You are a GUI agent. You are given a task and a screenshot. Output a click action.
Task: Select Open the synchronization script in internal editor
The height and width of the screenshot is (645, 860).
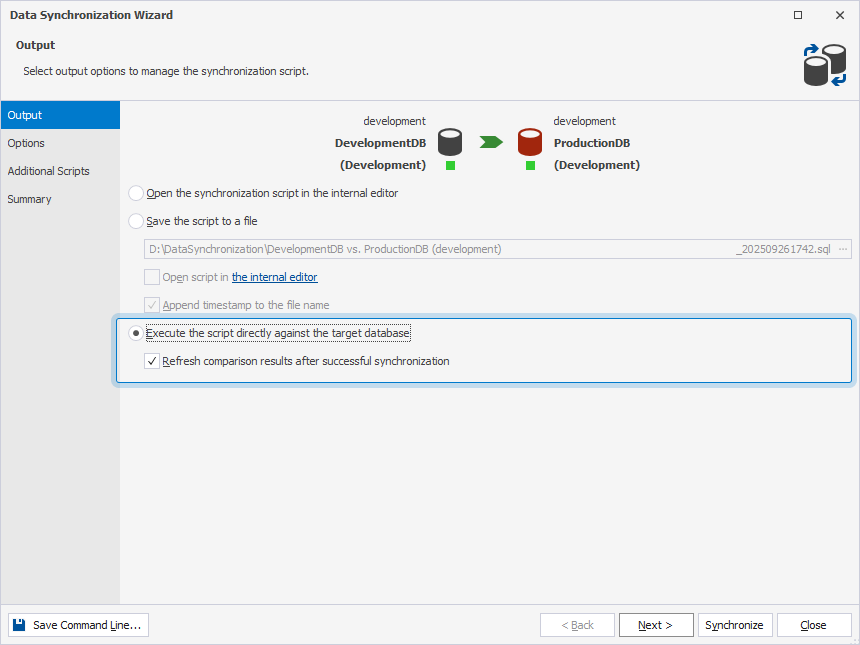pos(135,193)
